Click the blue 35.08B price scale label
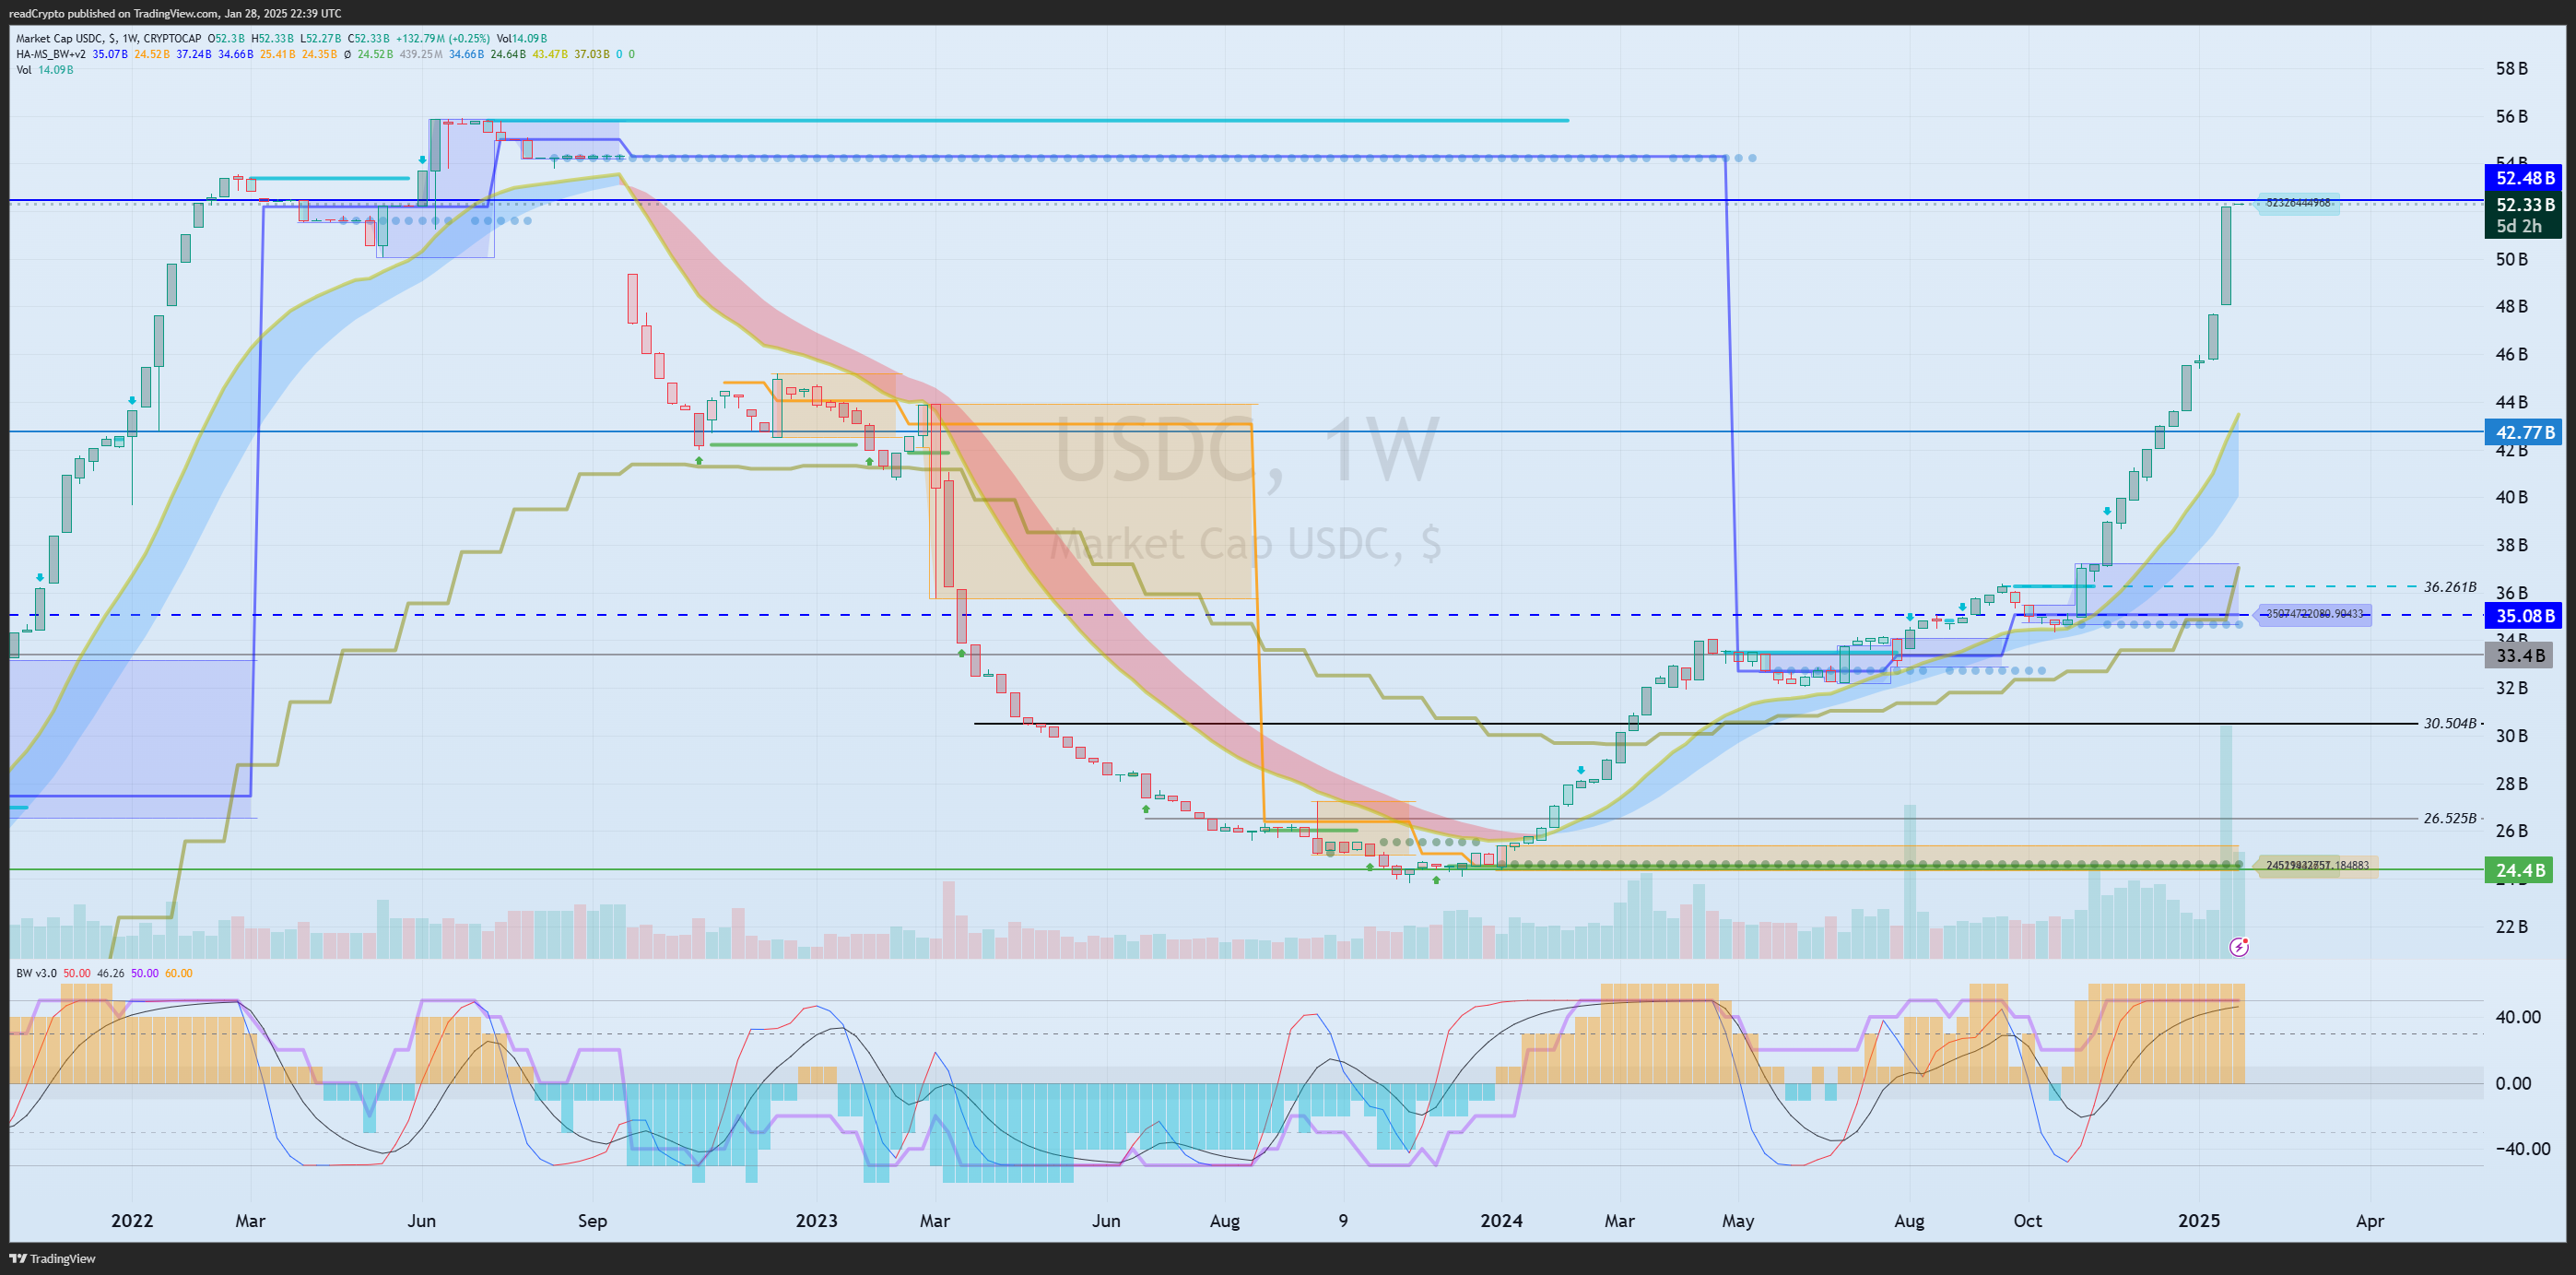 pyautogui.click(x=2524, y=615)
